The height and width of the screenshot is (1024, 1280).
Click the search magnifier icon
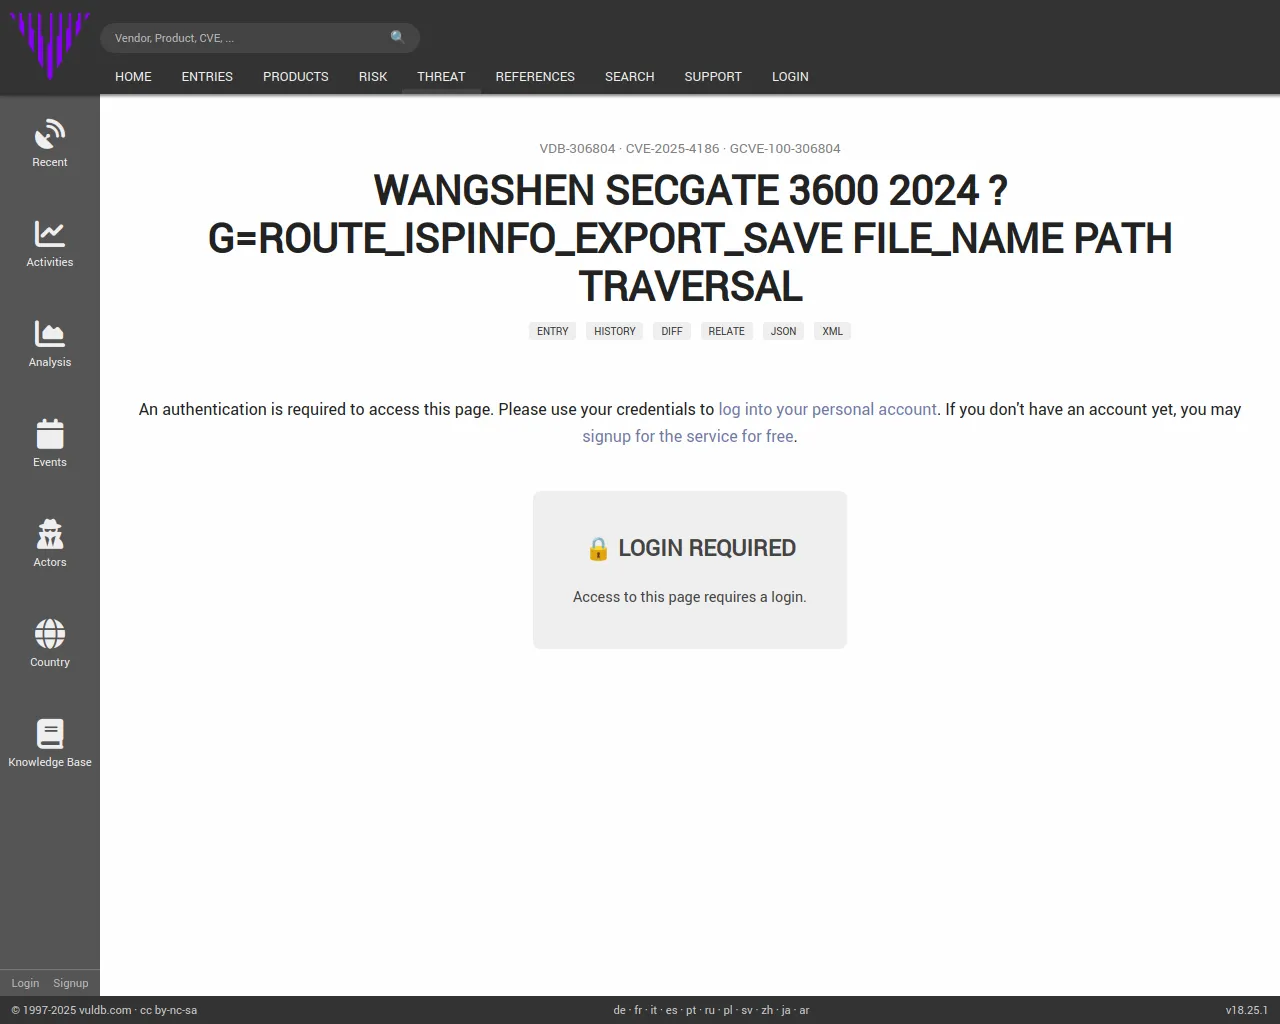398,37
